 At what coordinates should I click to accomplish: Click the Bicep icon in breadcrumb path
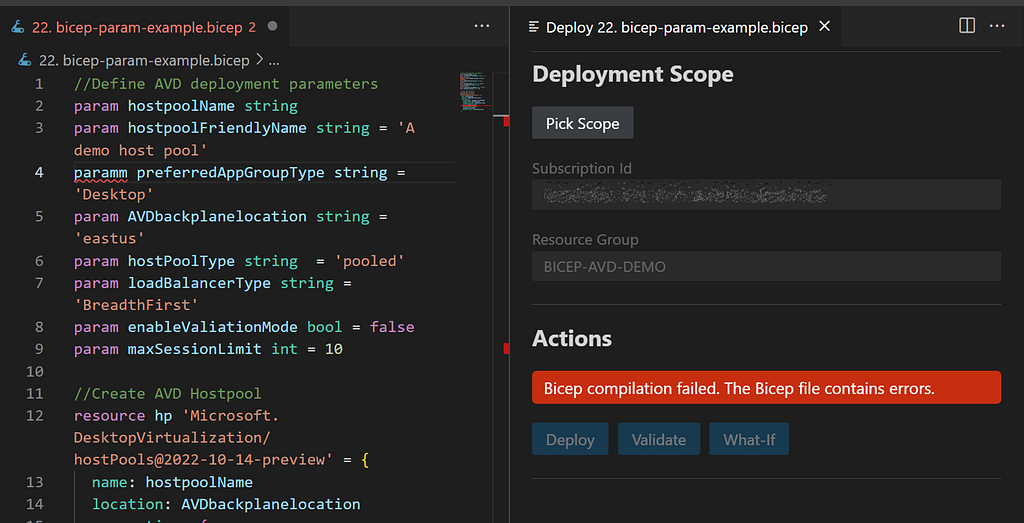click(25, 61)
